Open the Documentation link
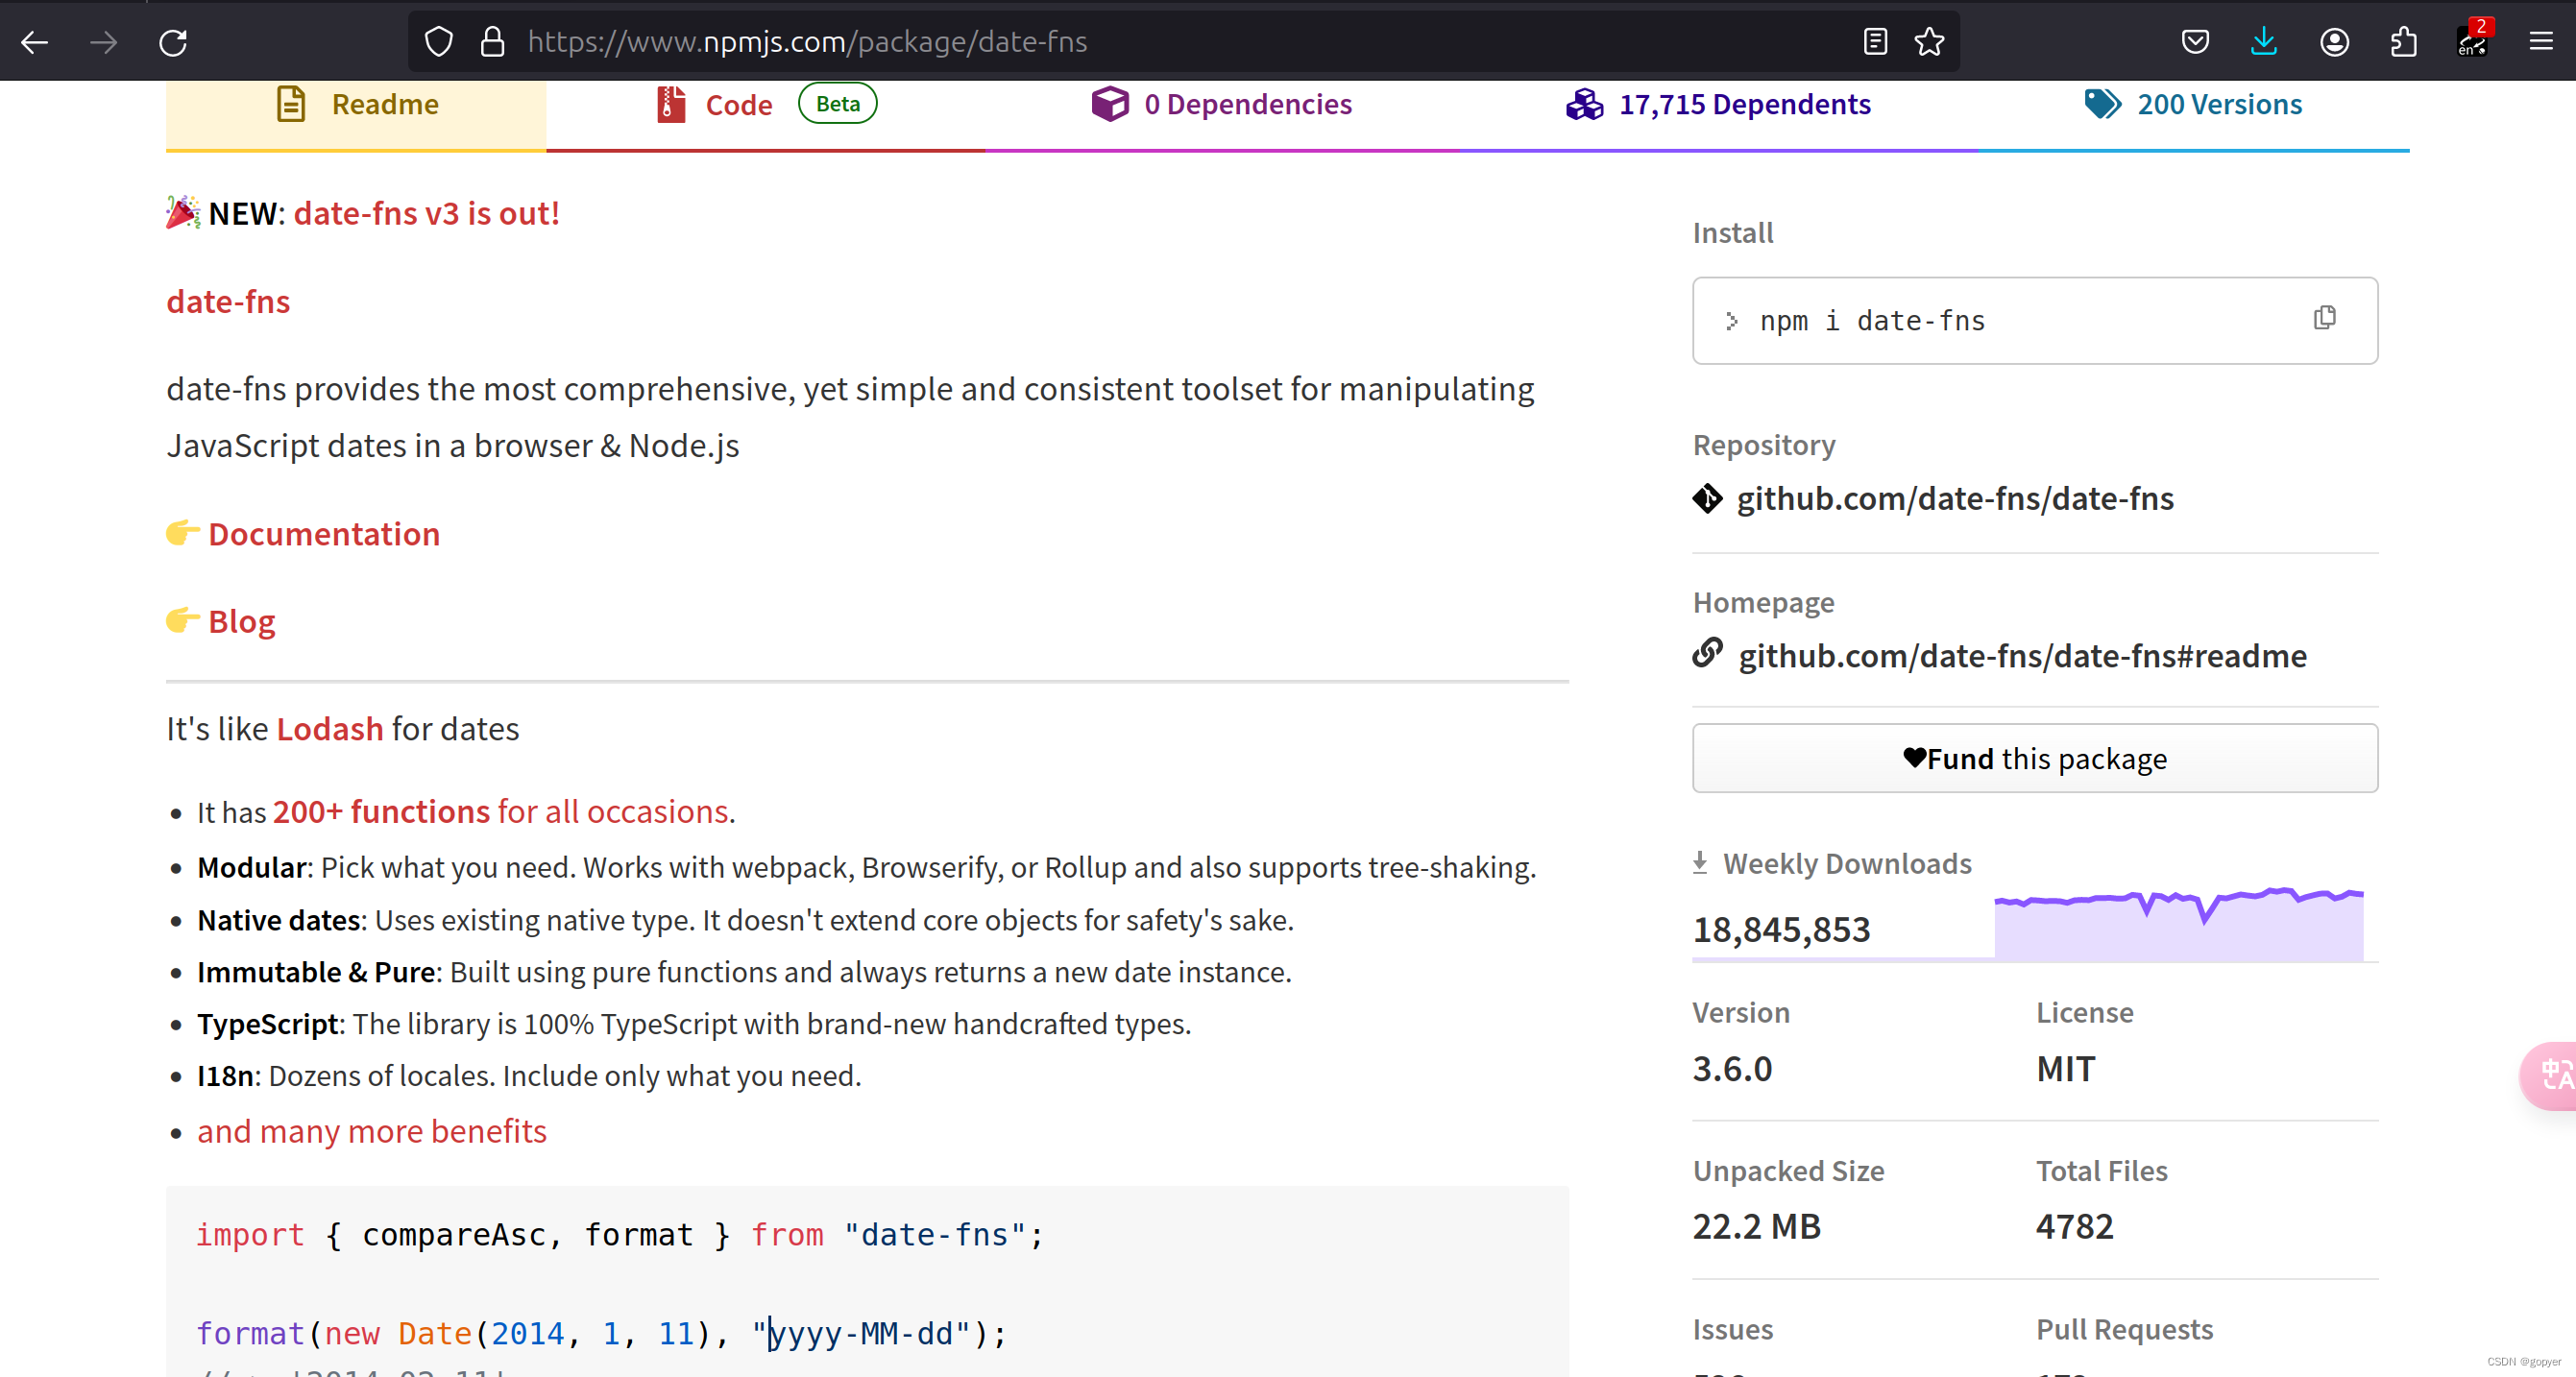Viewport: 2576px width, 1377px height. [x=323, y=534]
